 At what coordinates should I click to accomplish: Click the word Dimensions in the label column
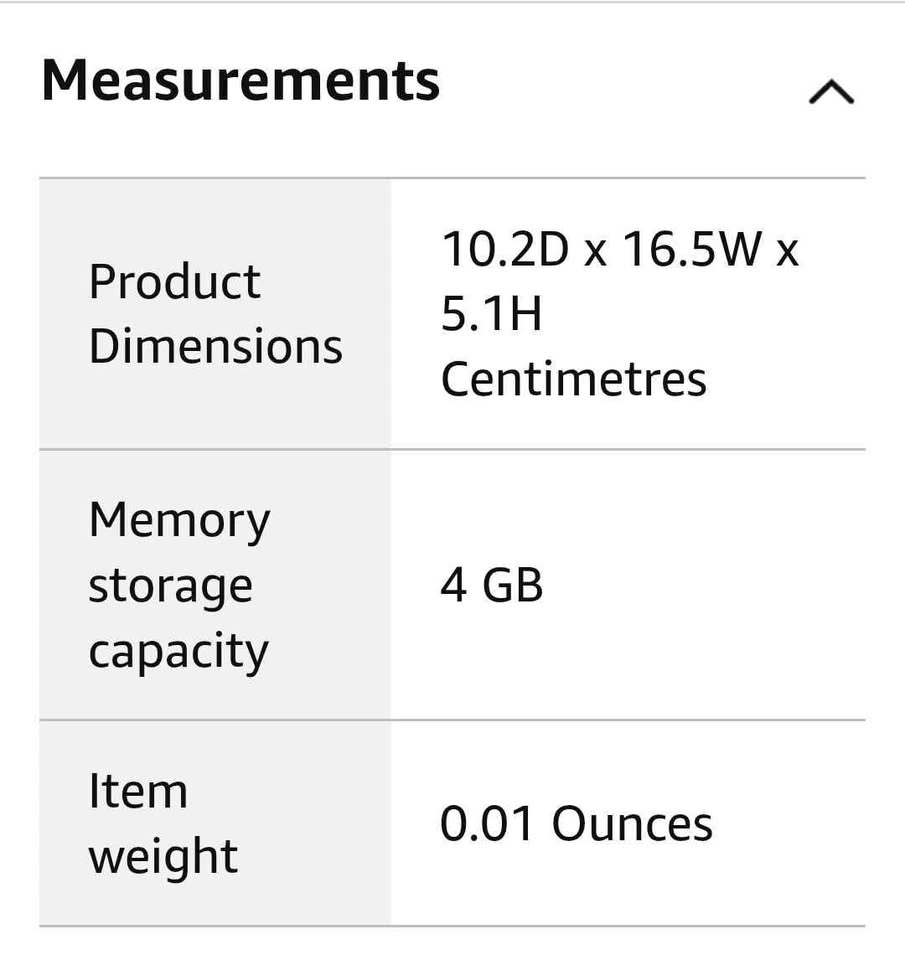click(216, 346)
